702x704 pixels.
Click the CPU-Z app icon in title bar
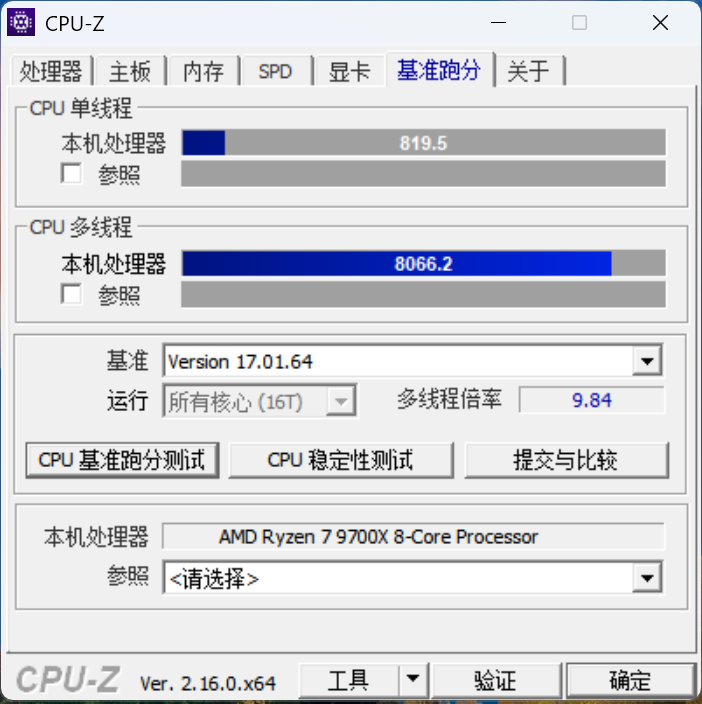21,22
